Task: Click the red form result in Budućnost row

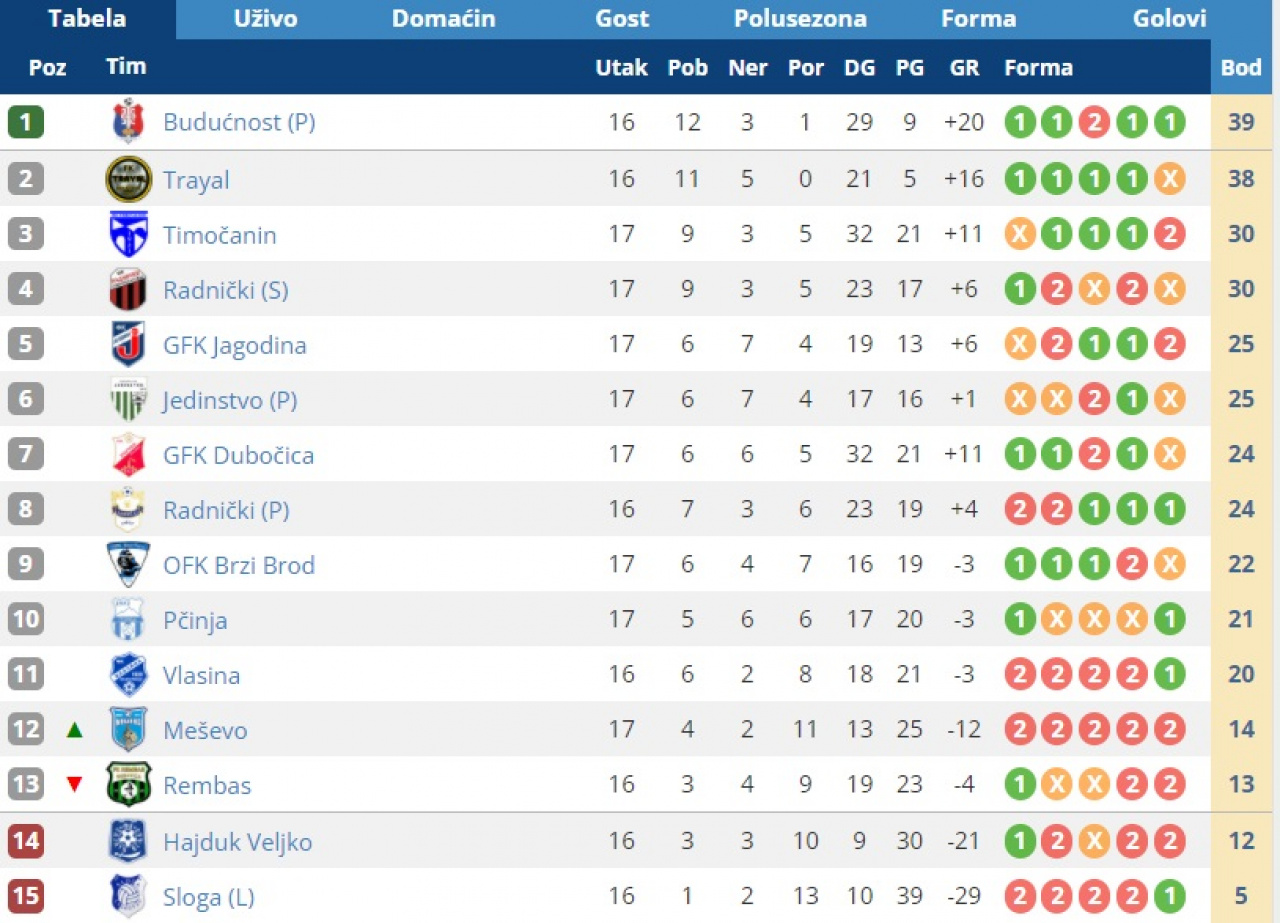Action: click(x=1094, y=123)
